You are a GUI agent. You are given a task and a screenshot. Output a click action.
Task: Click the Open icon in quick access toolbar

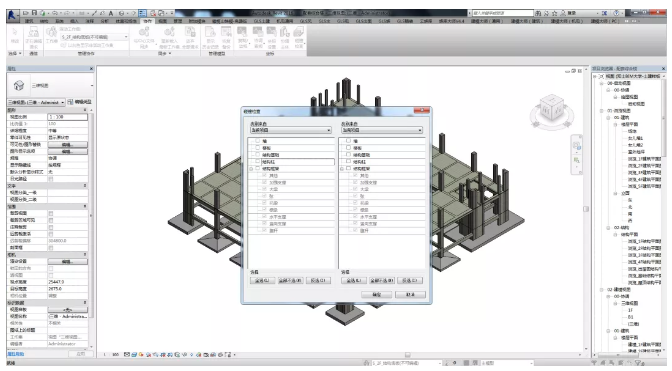(27, 13)
